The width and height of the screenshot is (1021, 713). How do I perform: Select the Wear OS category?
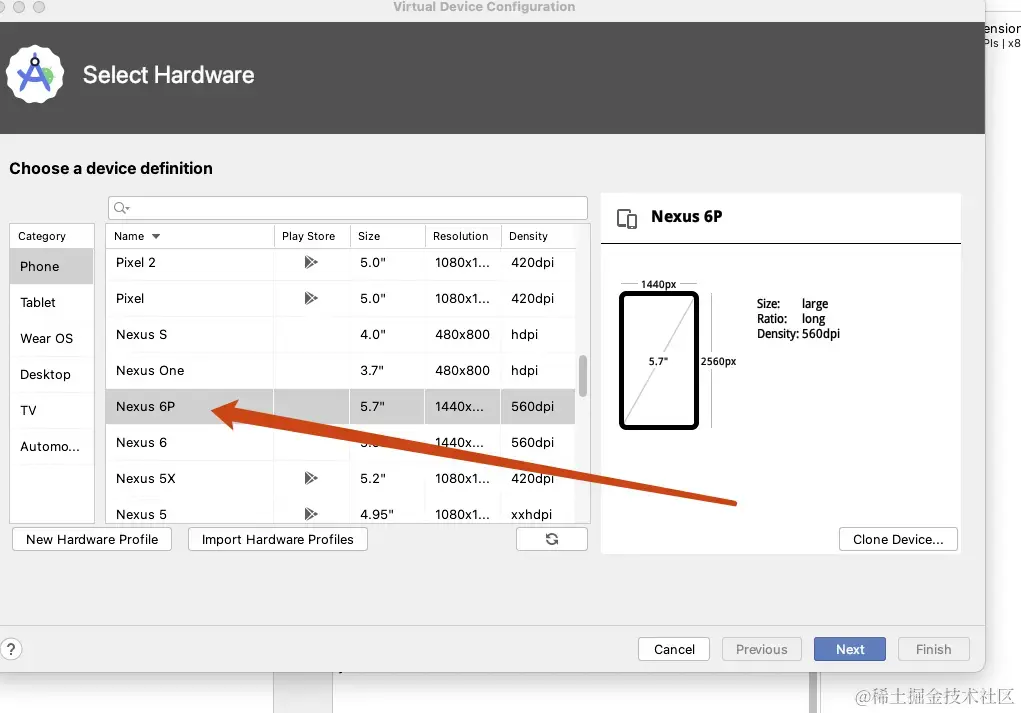coord(51,338)
